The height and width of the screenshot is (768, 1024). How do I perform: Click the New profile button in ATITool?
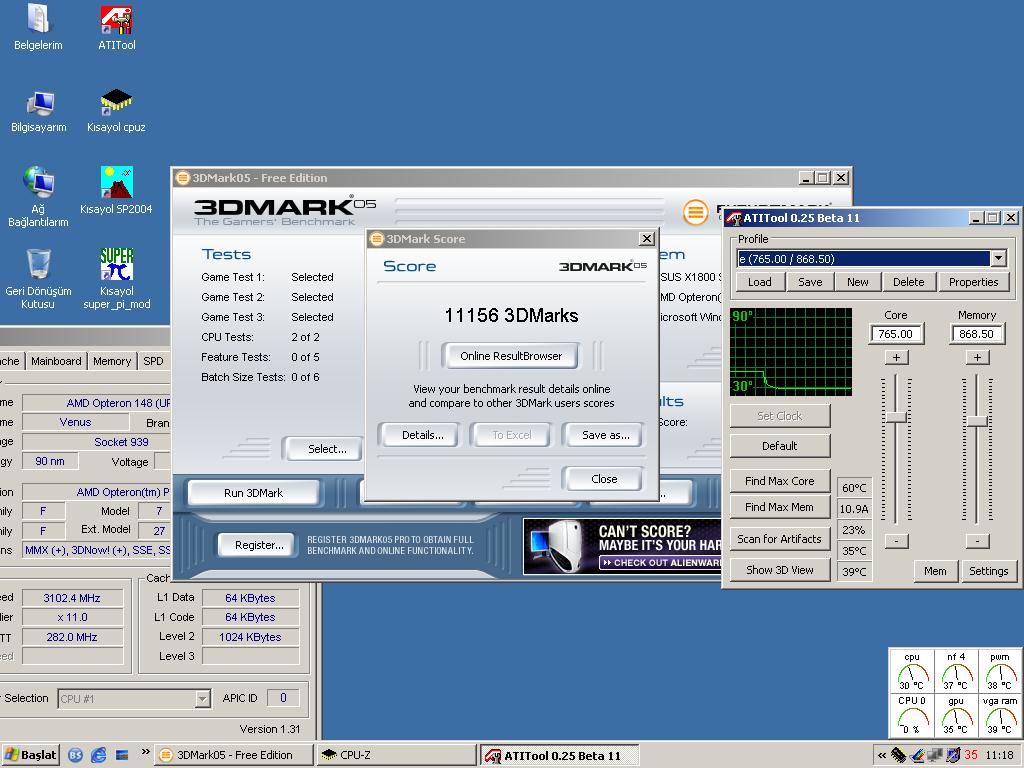point(857,282)
